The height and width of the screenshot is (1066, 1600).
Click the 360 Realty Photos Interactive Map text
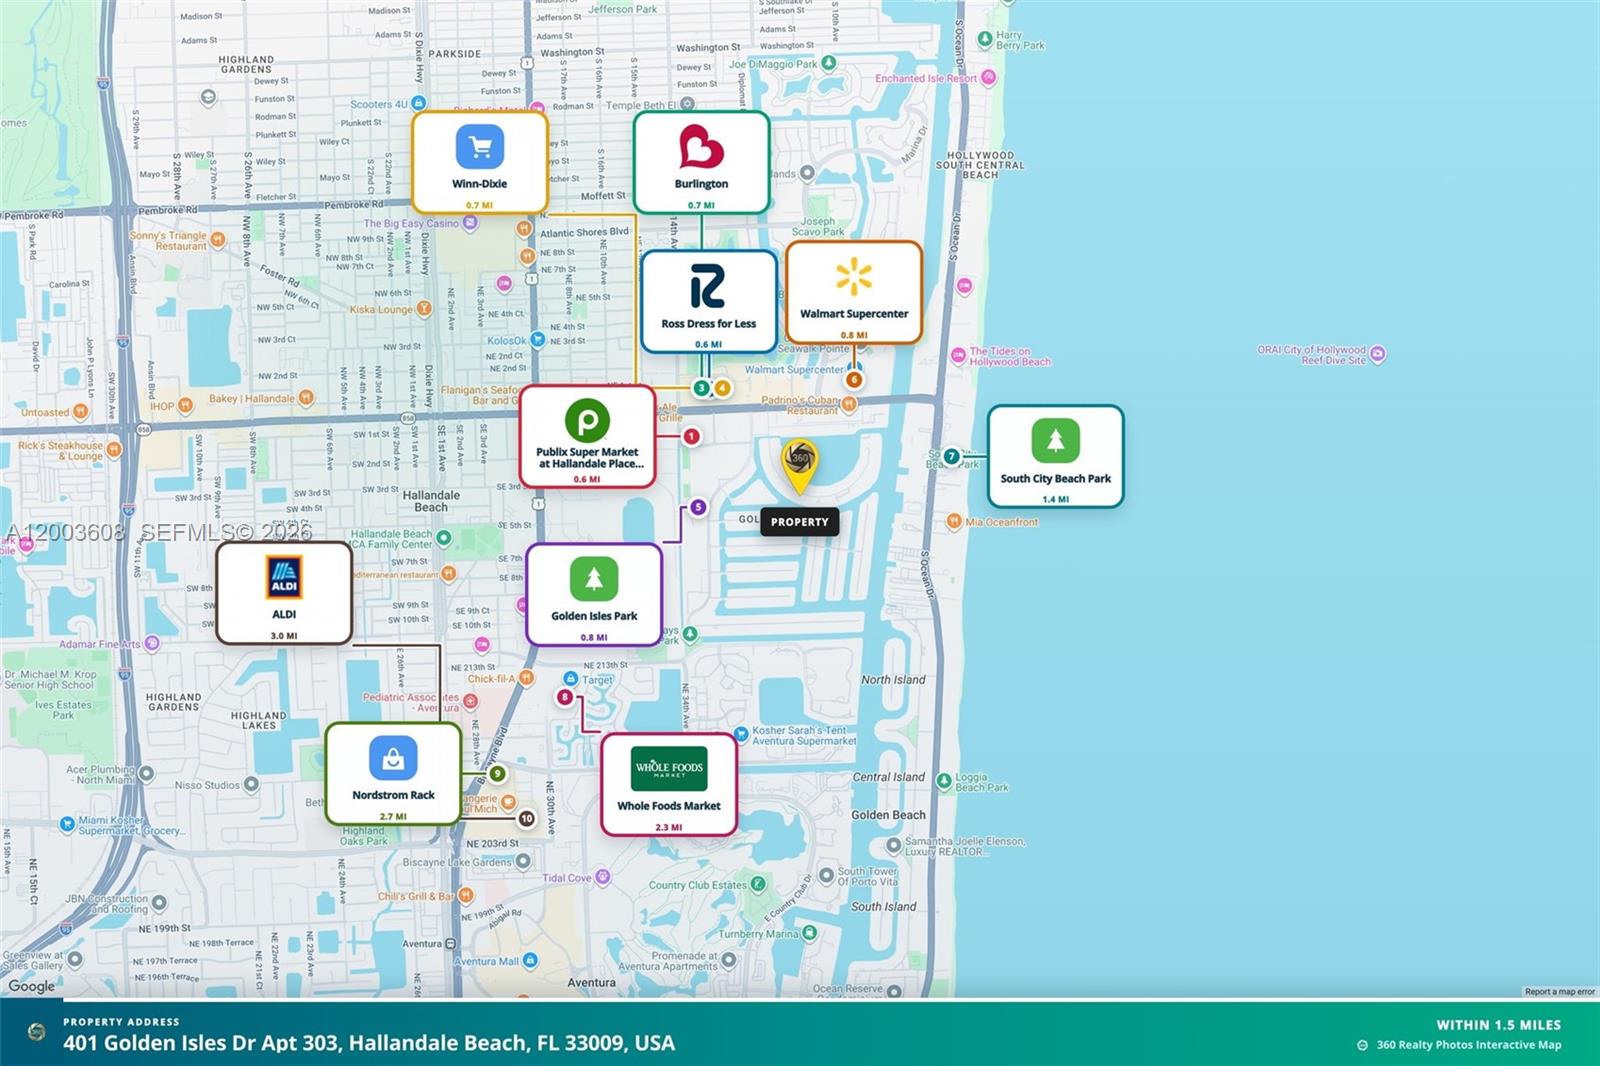(1468, 1045)
